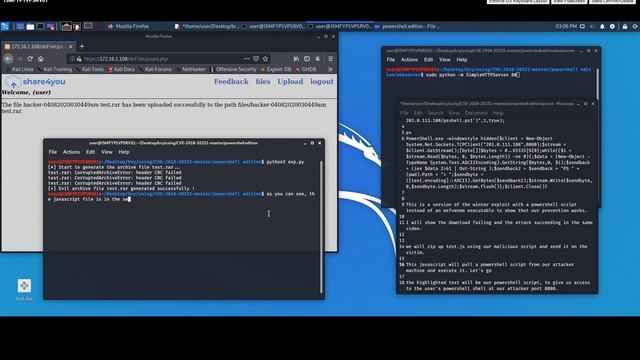
Task: Open the Kali Tools bookmark
Action: pyautogui.click(x=89, y=69)
